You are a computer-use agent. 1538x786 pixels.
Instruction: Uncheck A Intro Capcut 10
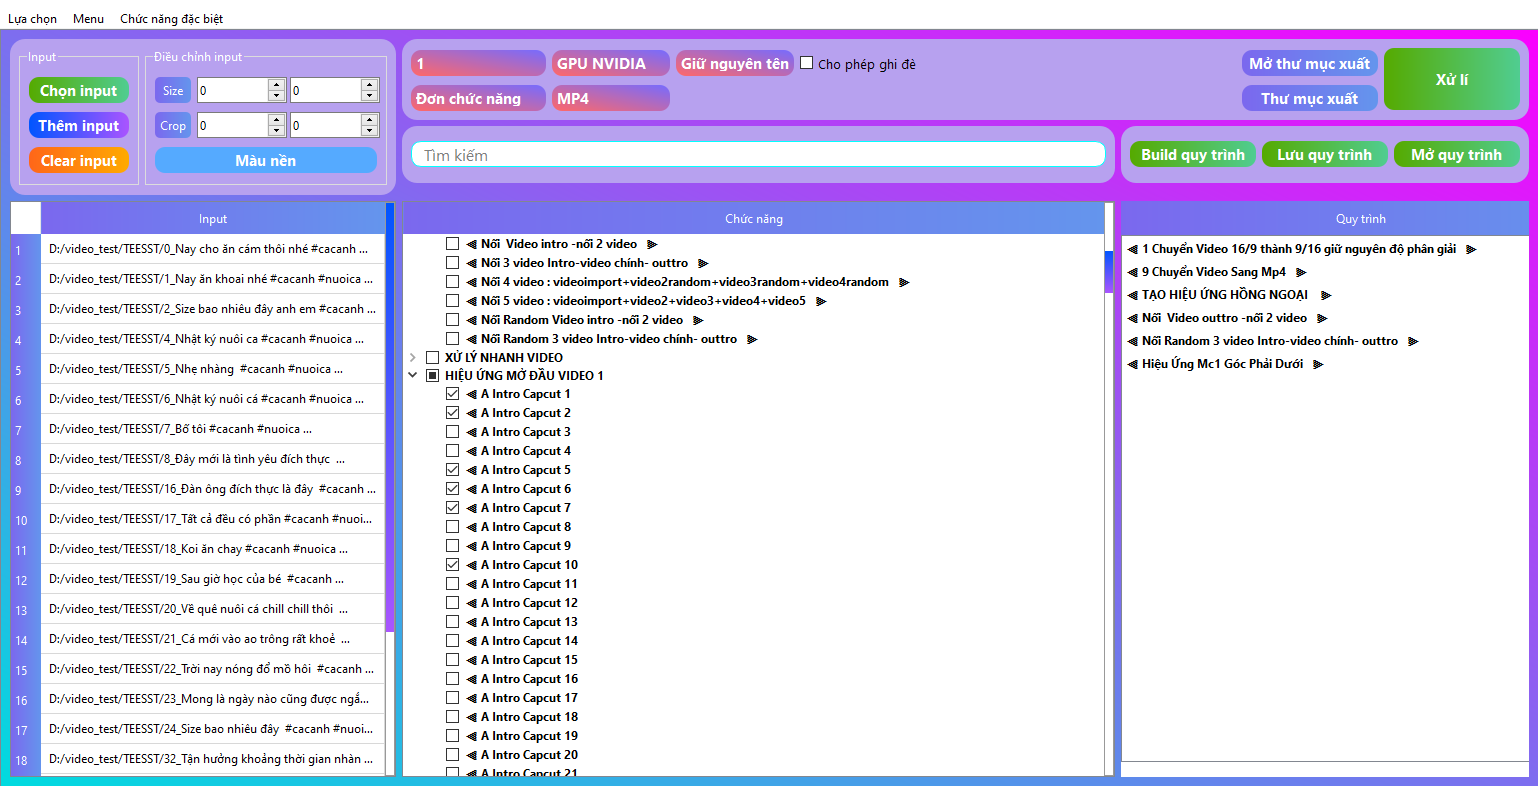[453, 565]
